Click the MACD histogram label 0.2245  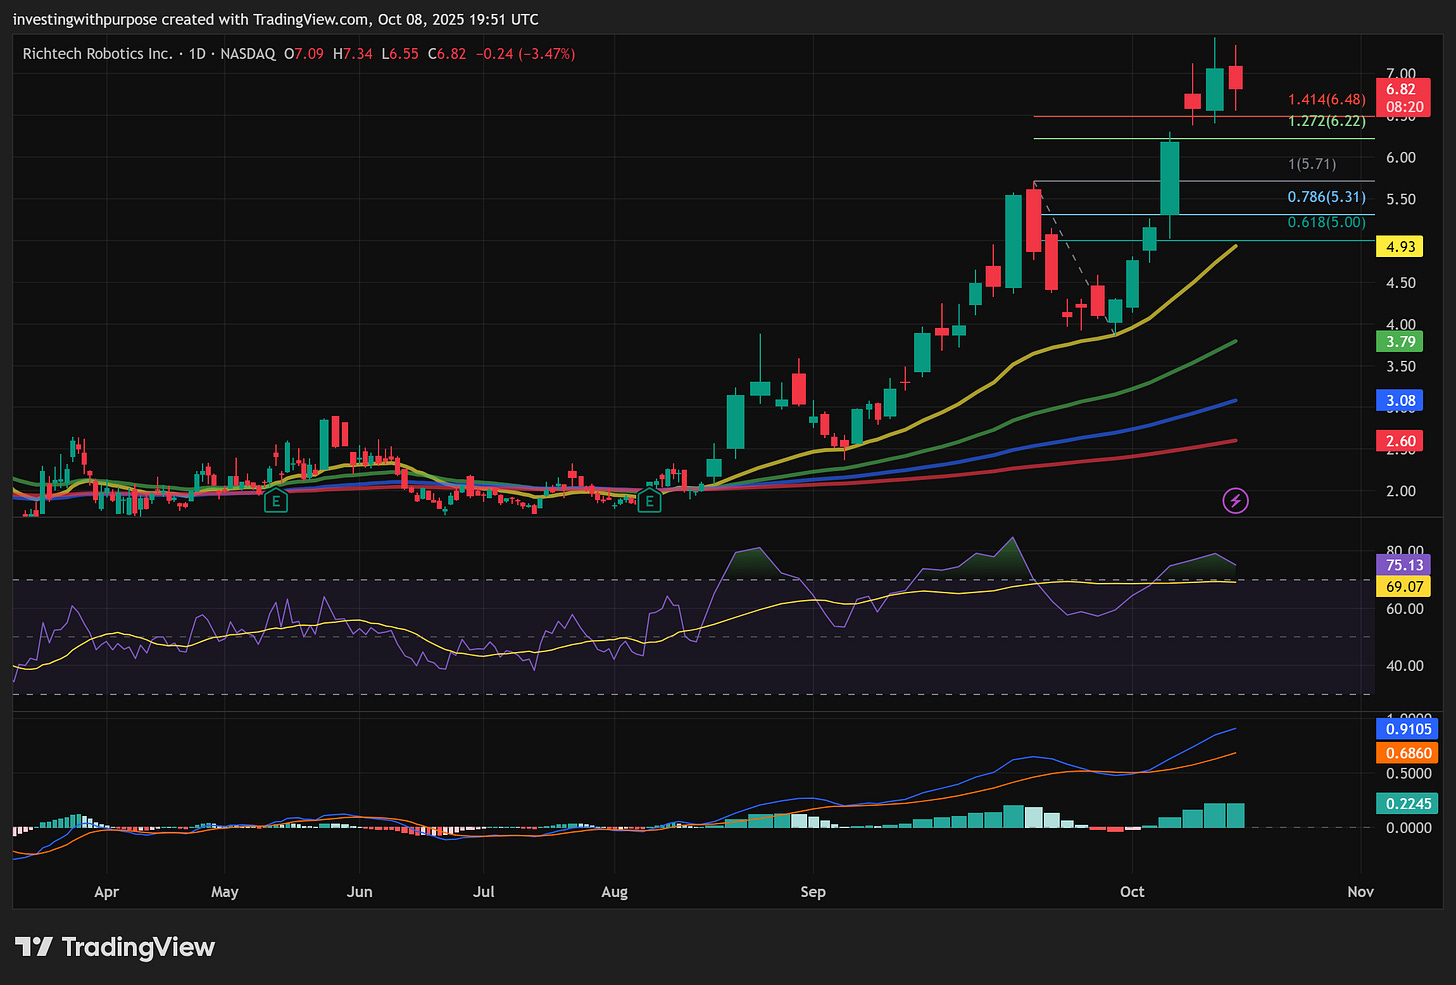pyautogui.click(x=1408, y=804)
